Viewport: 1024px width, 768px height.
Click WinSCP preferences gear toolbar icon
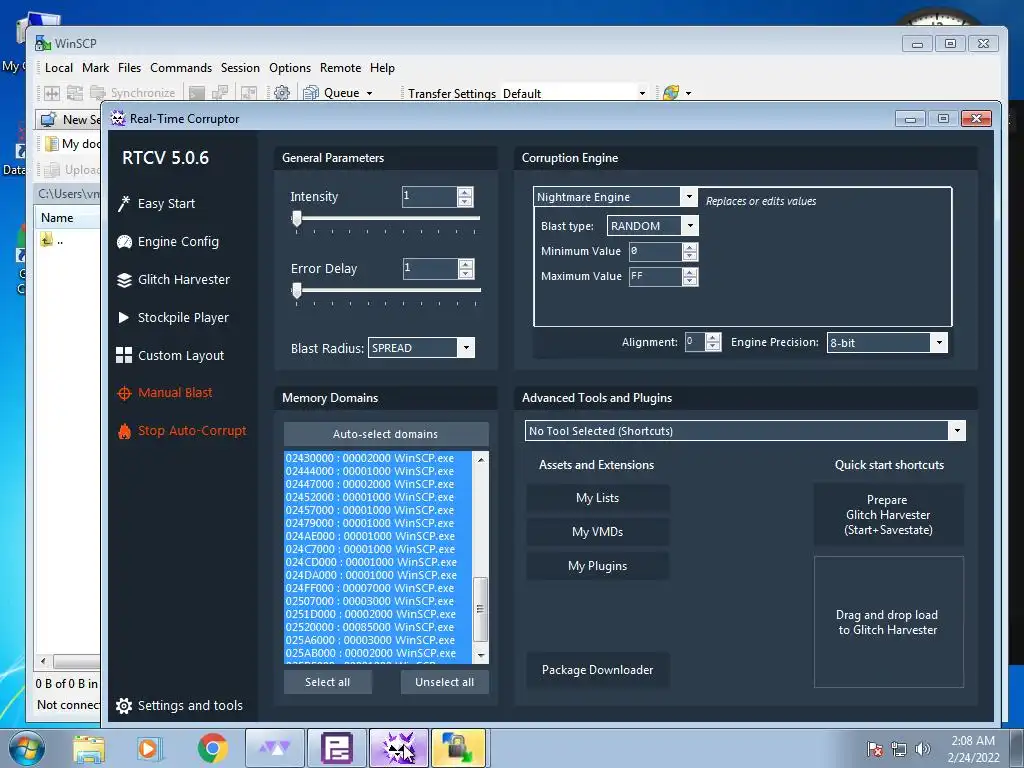point(281,93)
